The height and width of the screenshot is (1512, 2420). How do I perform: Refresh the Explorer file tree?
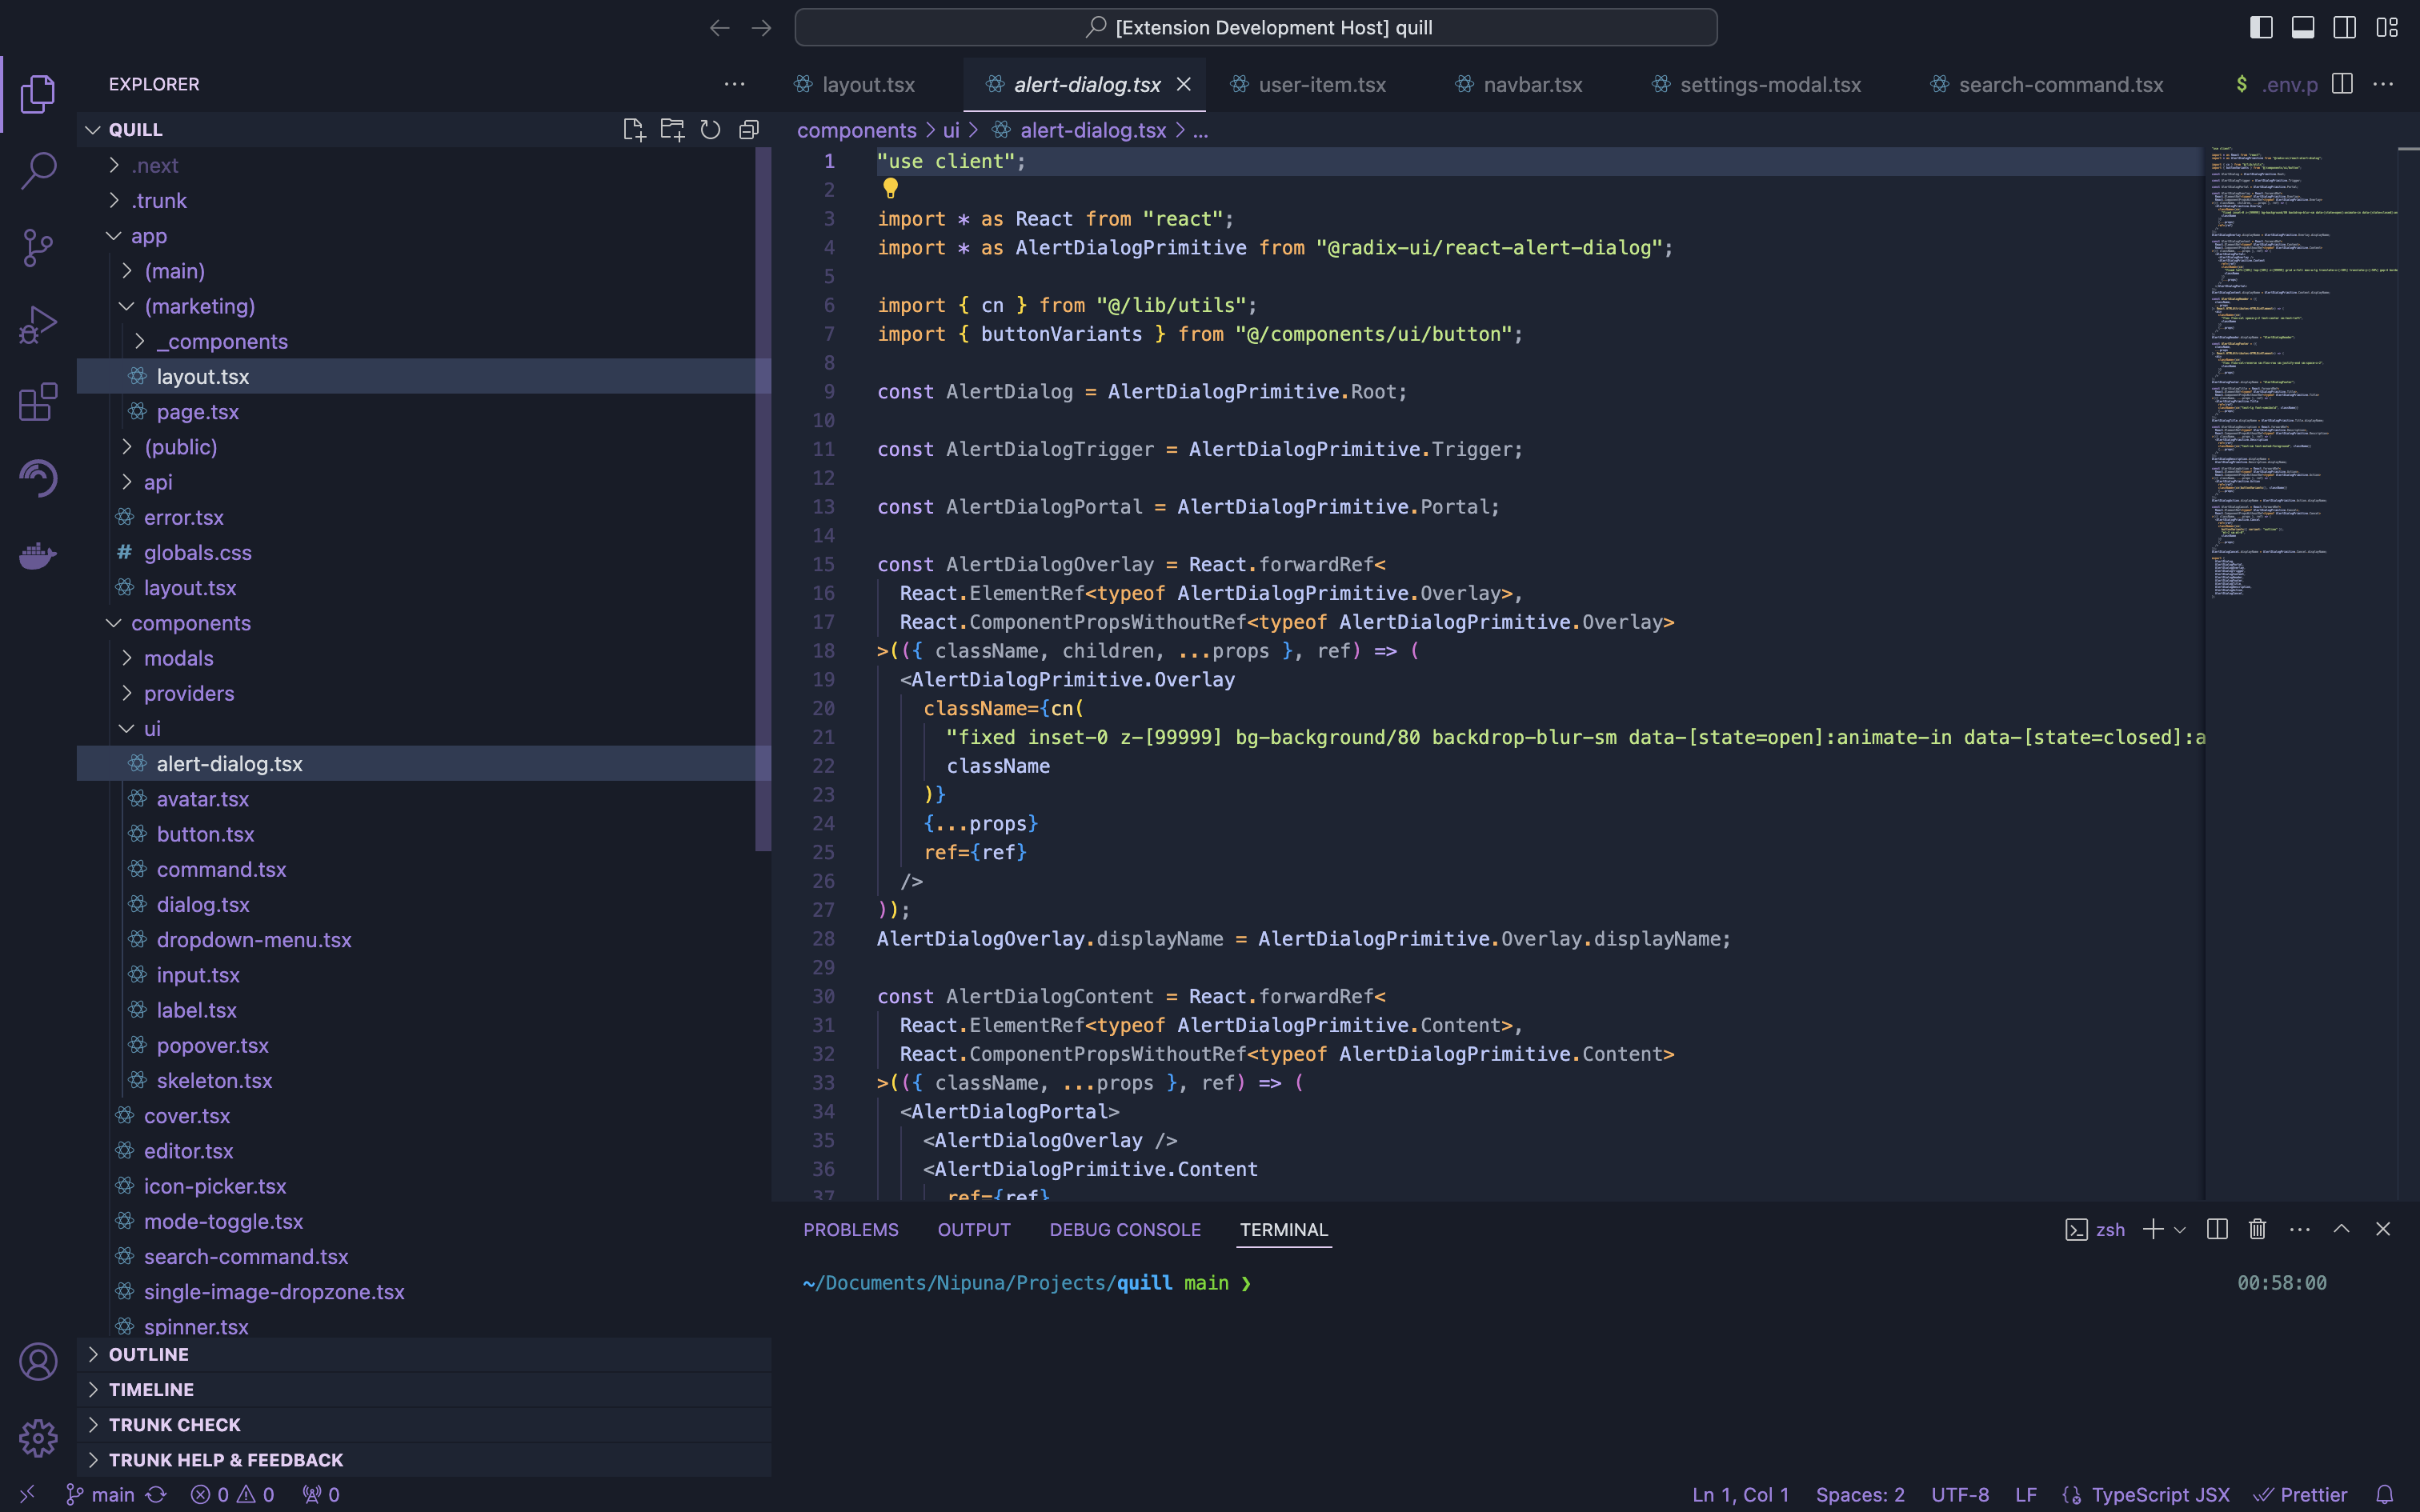pos(710,130)
